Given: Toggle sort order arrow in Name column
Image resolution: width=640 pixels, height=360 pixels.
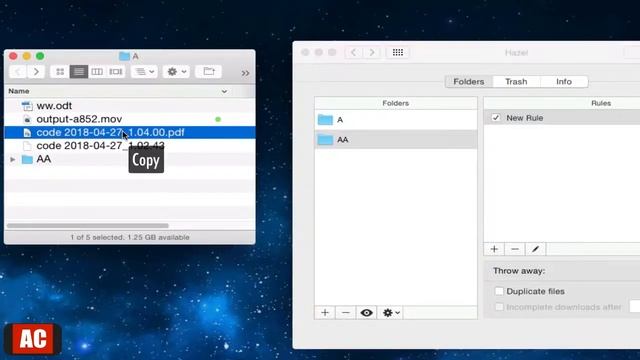Looking at the screenshot, I should pyautogui.click(x=224, y=91).
